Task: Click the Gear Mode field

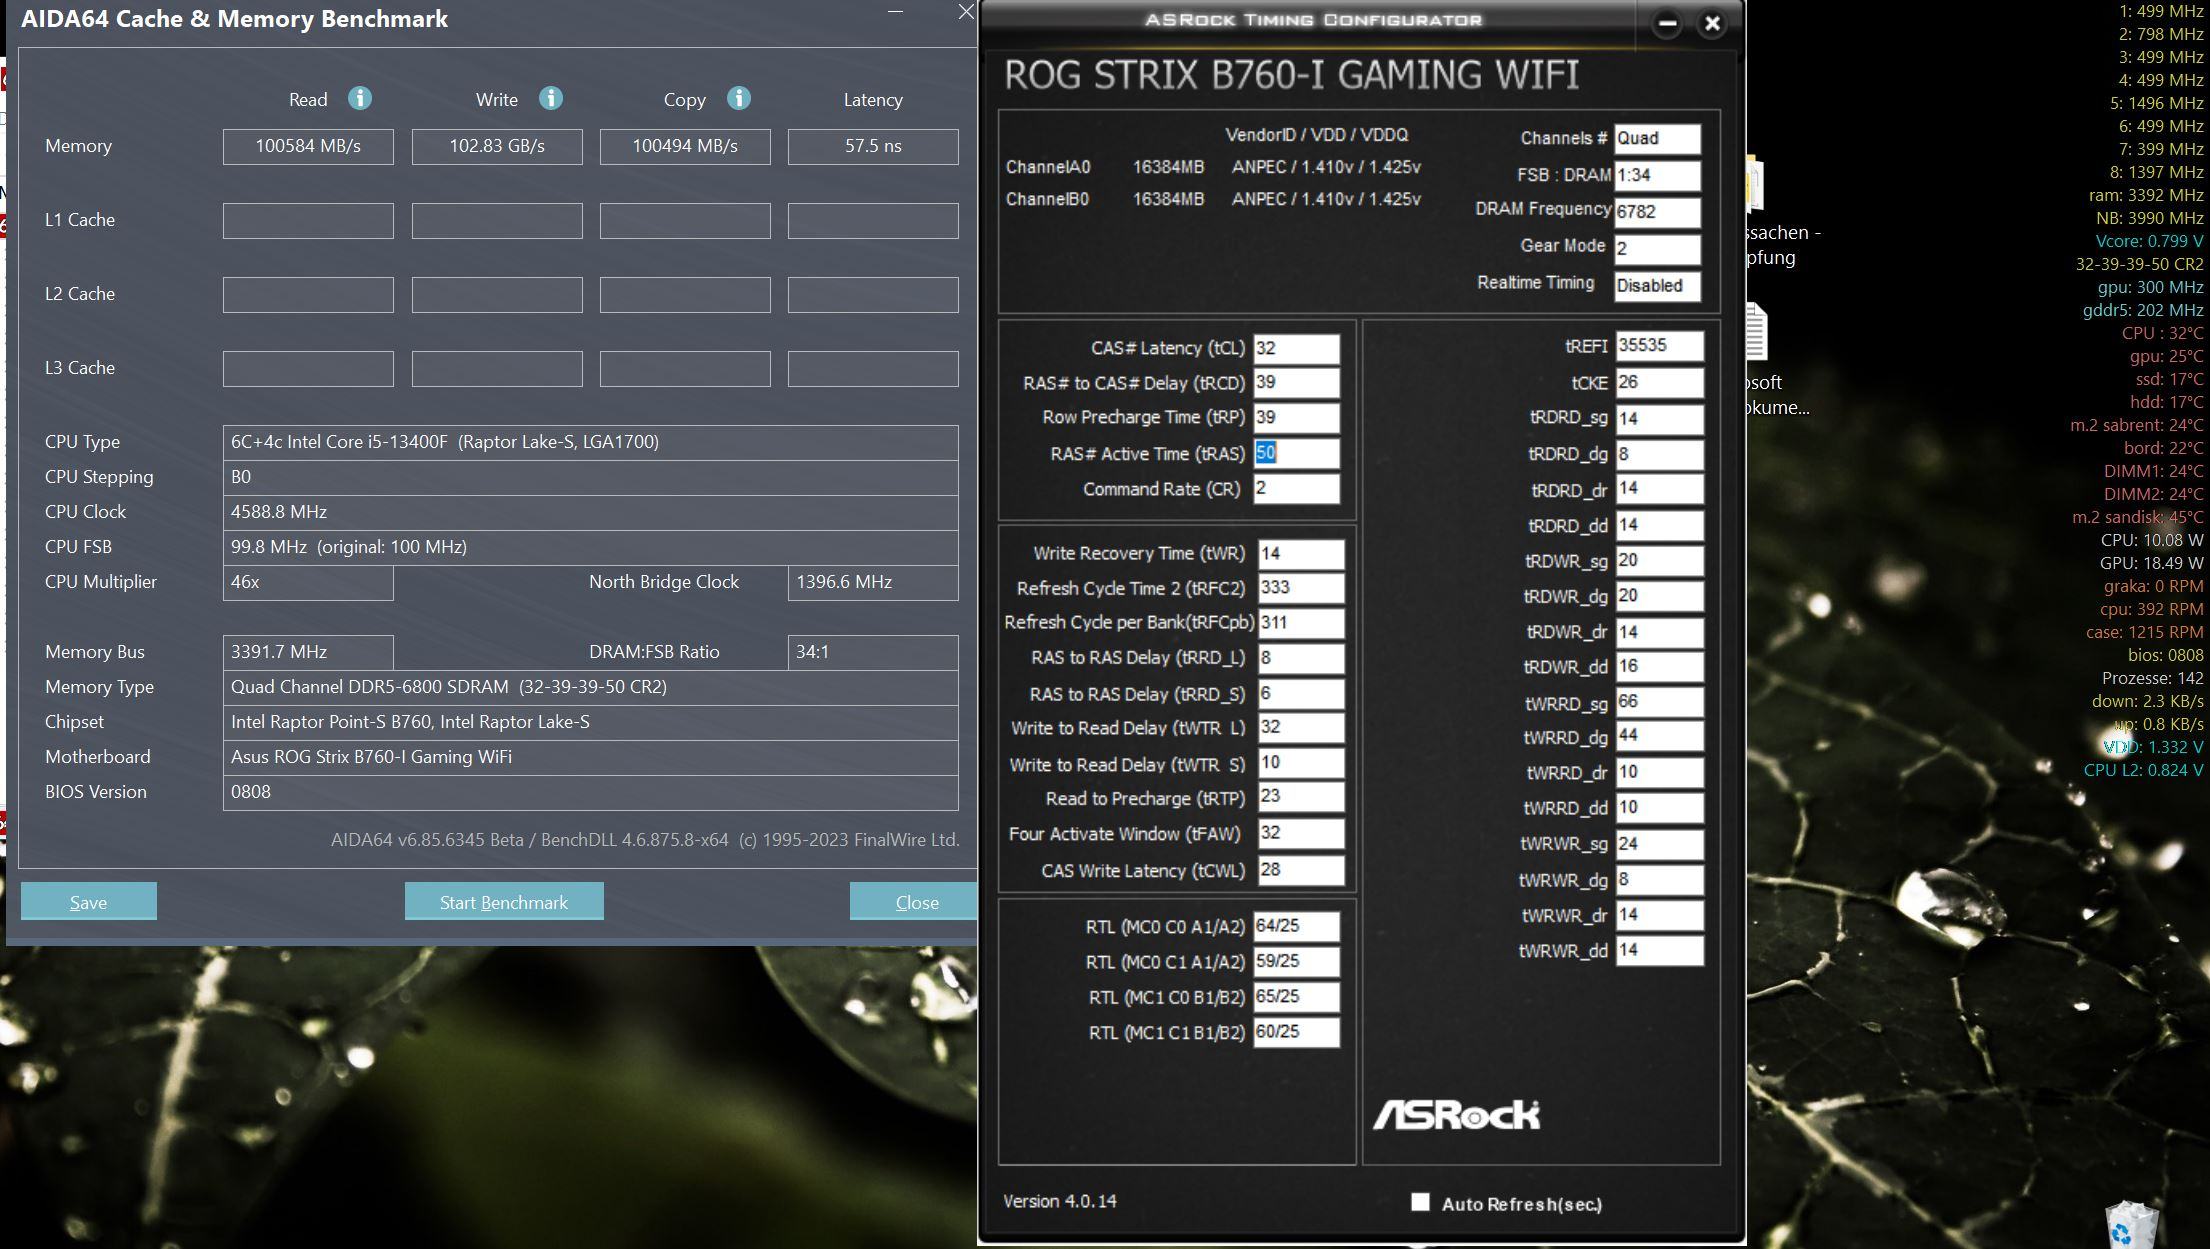Action: tap(1657, 249)
